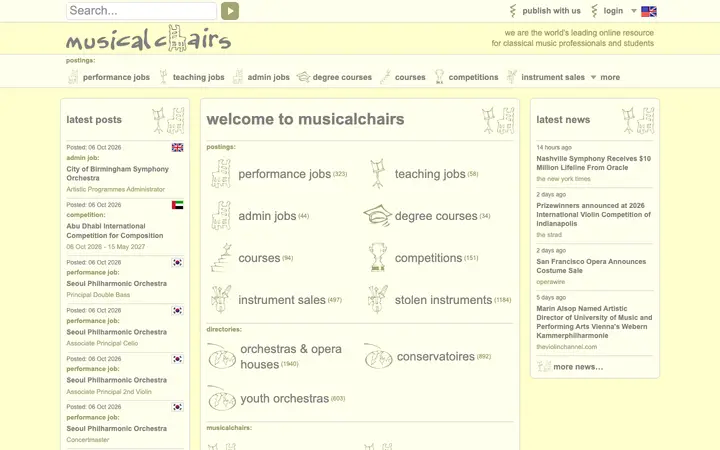Click the operawire source text

tap(551, 281)
